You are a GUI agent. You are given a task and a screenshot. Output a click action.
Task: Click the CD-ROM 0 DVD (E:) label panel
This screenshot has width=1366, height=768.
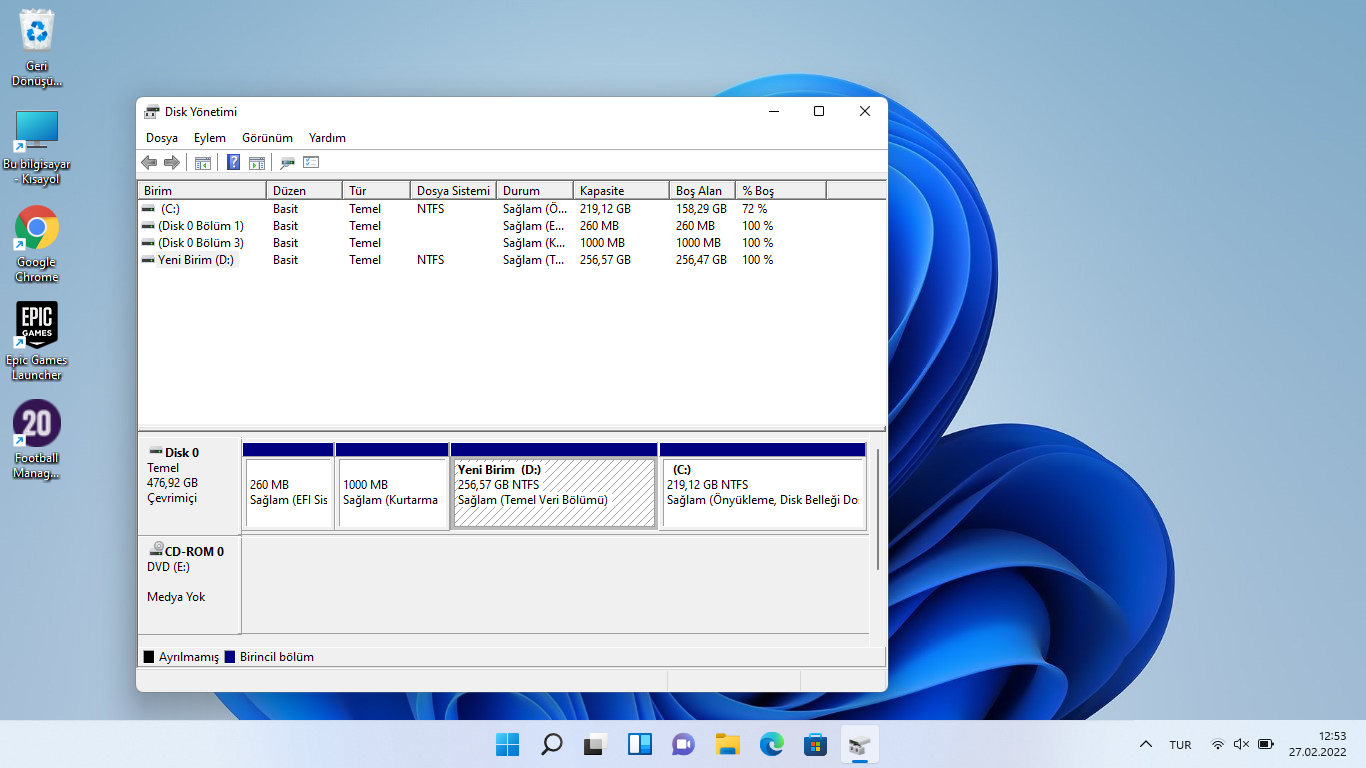189,584
